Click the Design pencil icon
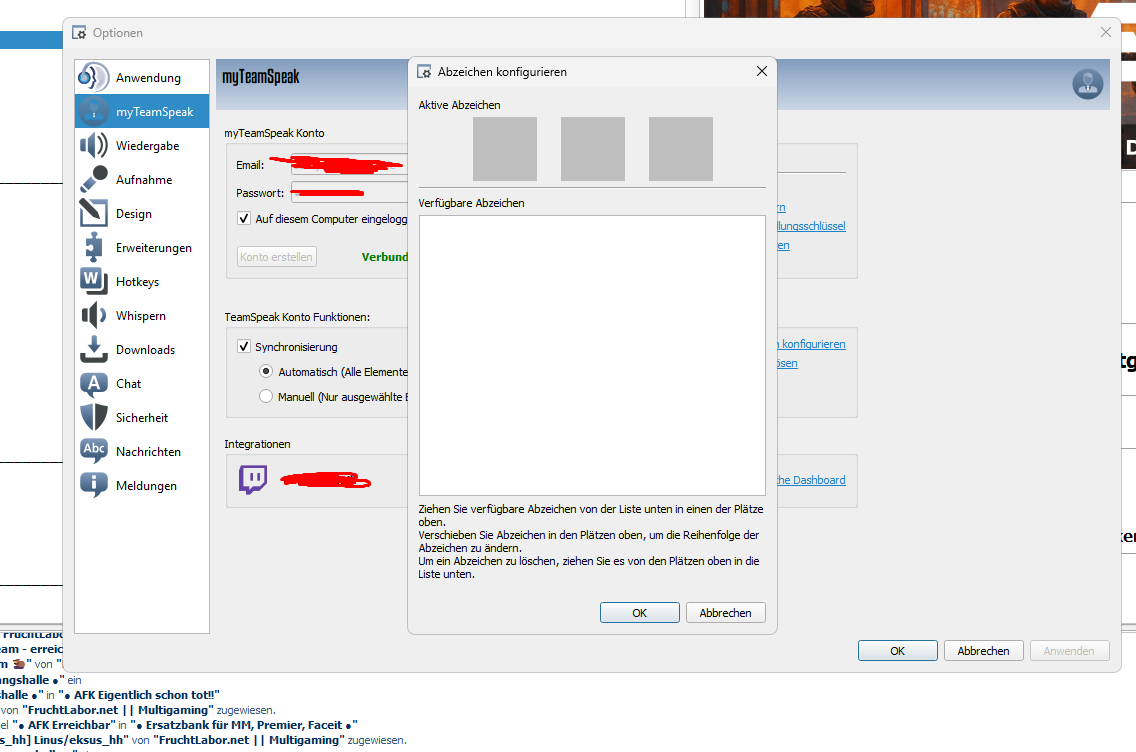 [x=94, y=214]
